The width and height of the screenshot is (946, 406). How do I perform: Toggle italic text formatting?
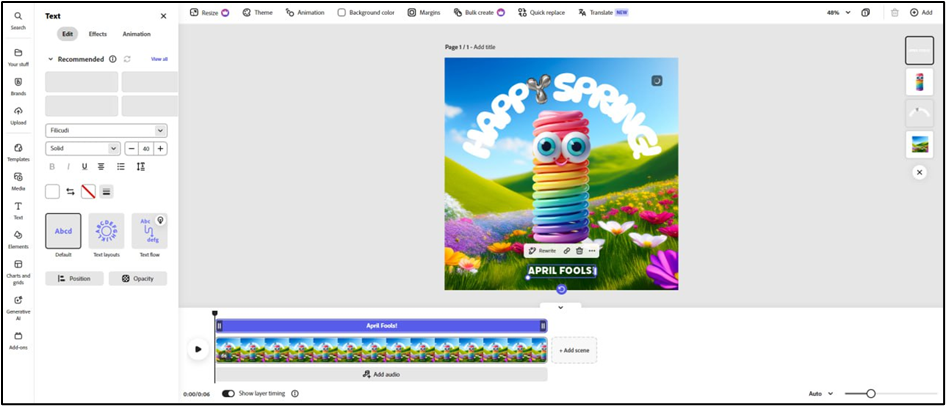[x=68, y=166]
